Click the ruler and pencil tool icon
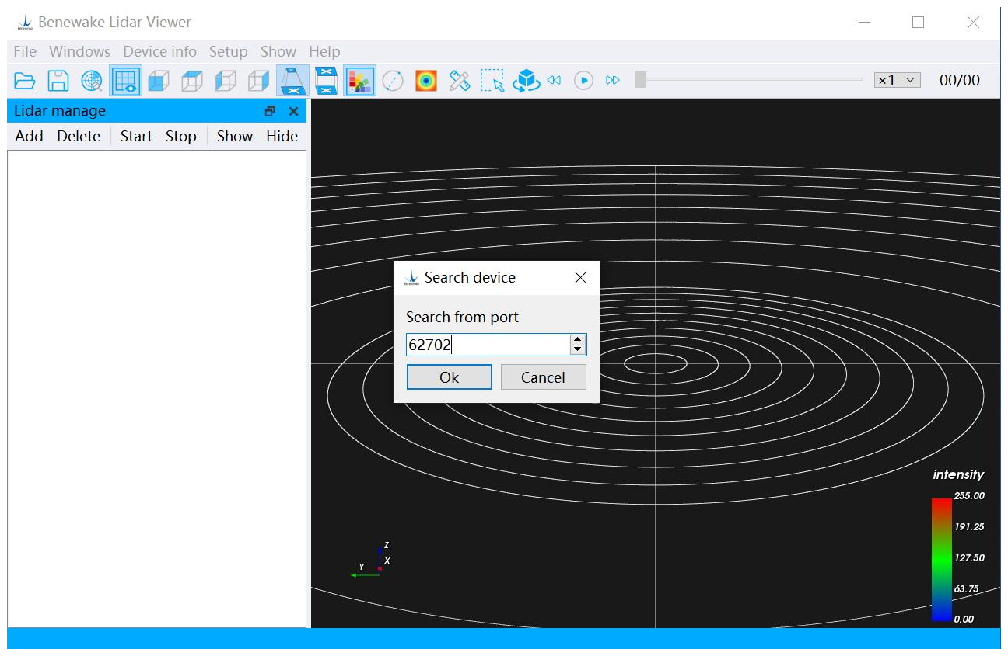This screenshot has height=656, width=1008. tap(460, 81)
